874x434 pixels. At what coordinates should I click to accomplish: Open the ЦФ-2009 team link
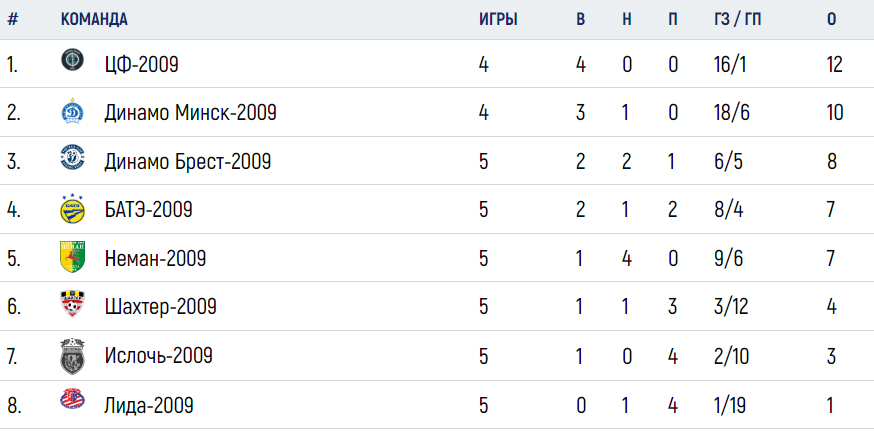142,65
